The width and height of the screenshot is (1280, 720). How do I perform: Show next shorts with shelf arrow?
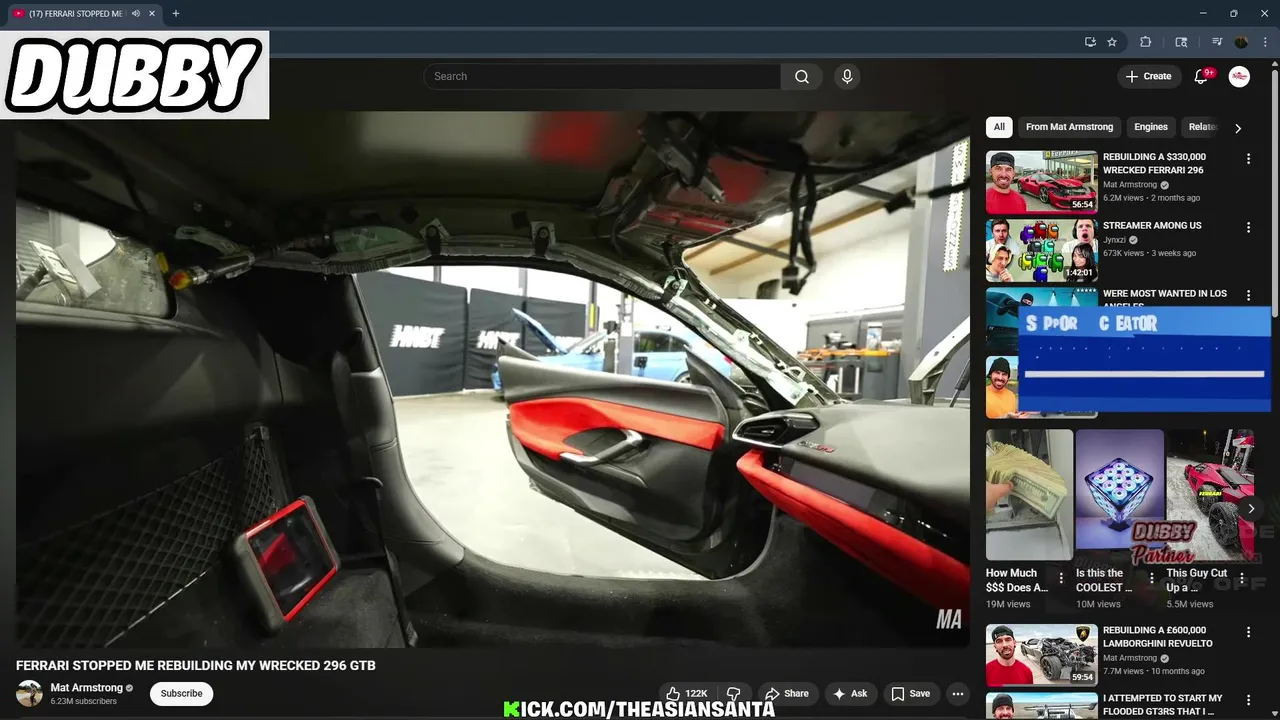click(1251, 509)
